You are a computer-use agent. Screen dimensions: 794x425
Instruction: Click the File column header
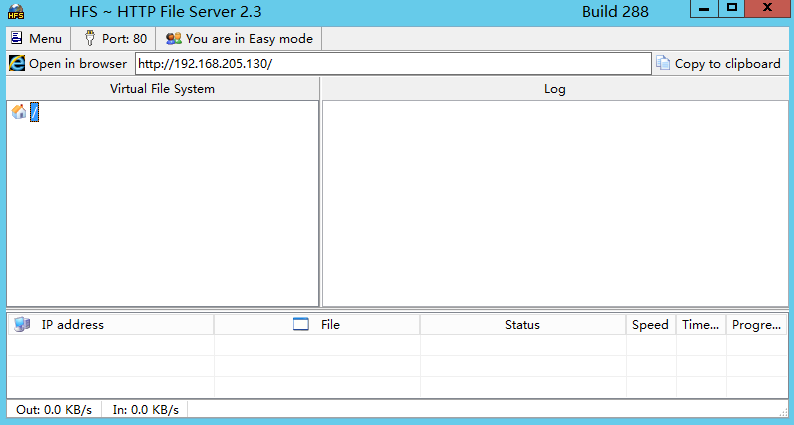[x=317, y=325]
